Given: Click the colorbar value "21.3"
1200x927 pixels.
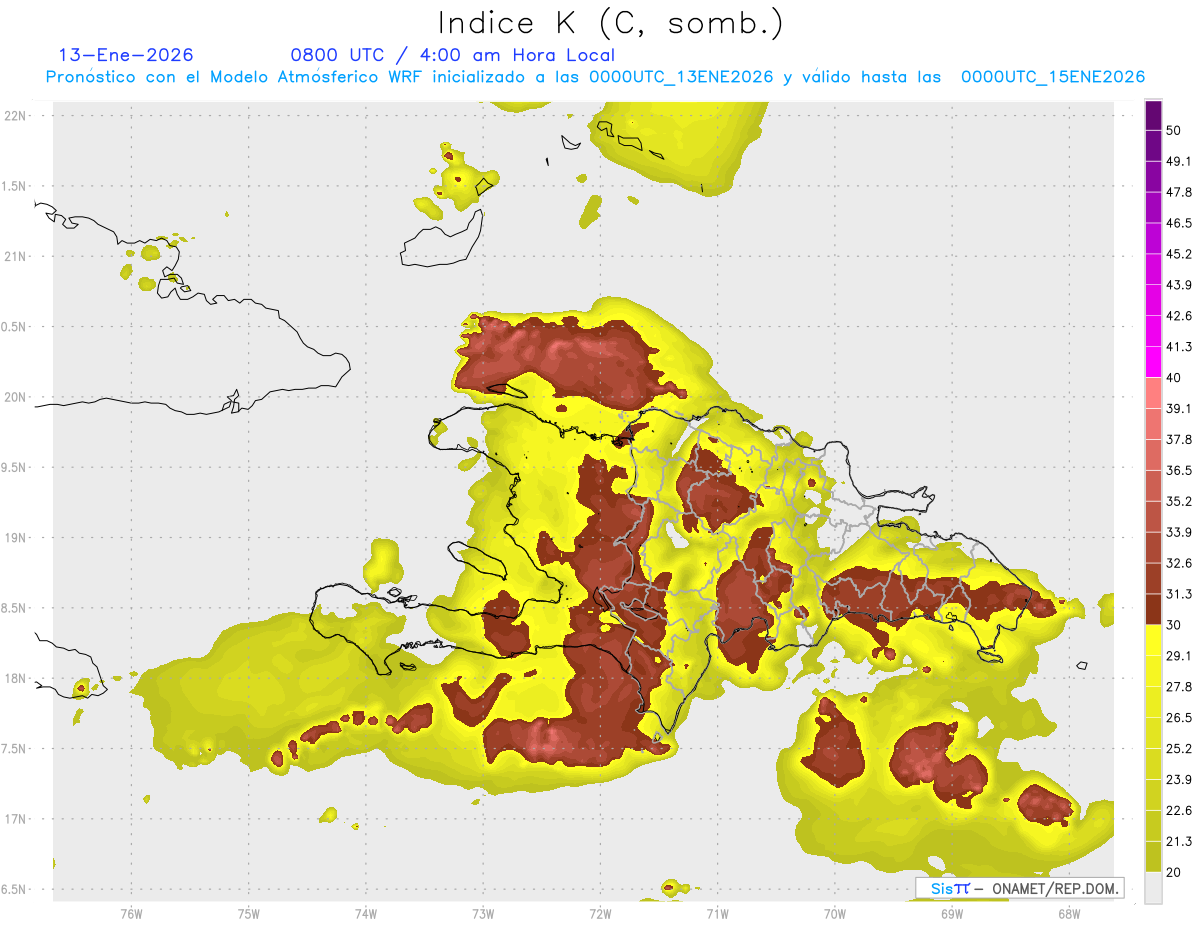Looking at the screenshot, I should point(1179,842).
